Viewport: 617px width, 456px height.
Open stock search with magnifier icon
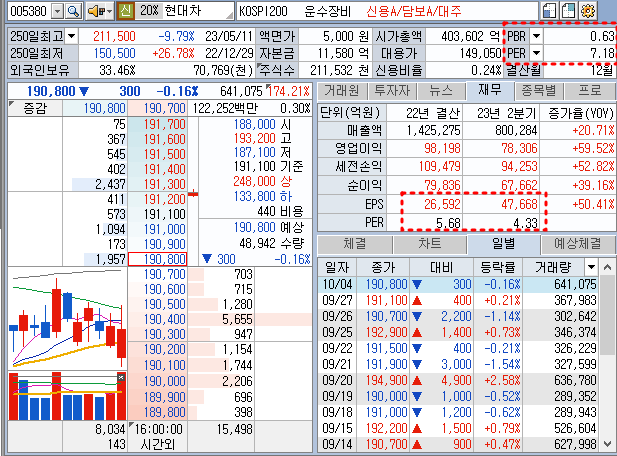74,11
